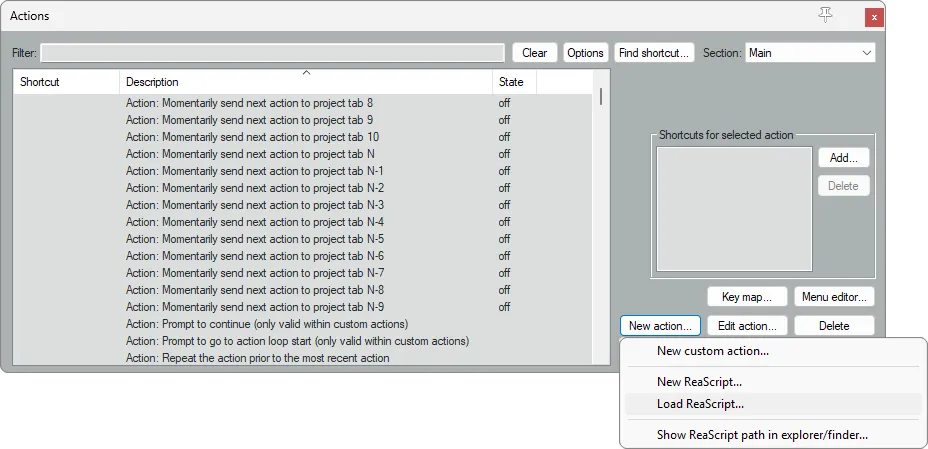Click the action list vertical scrollbar thumb
928x449 pixels.
pos(601,96)
